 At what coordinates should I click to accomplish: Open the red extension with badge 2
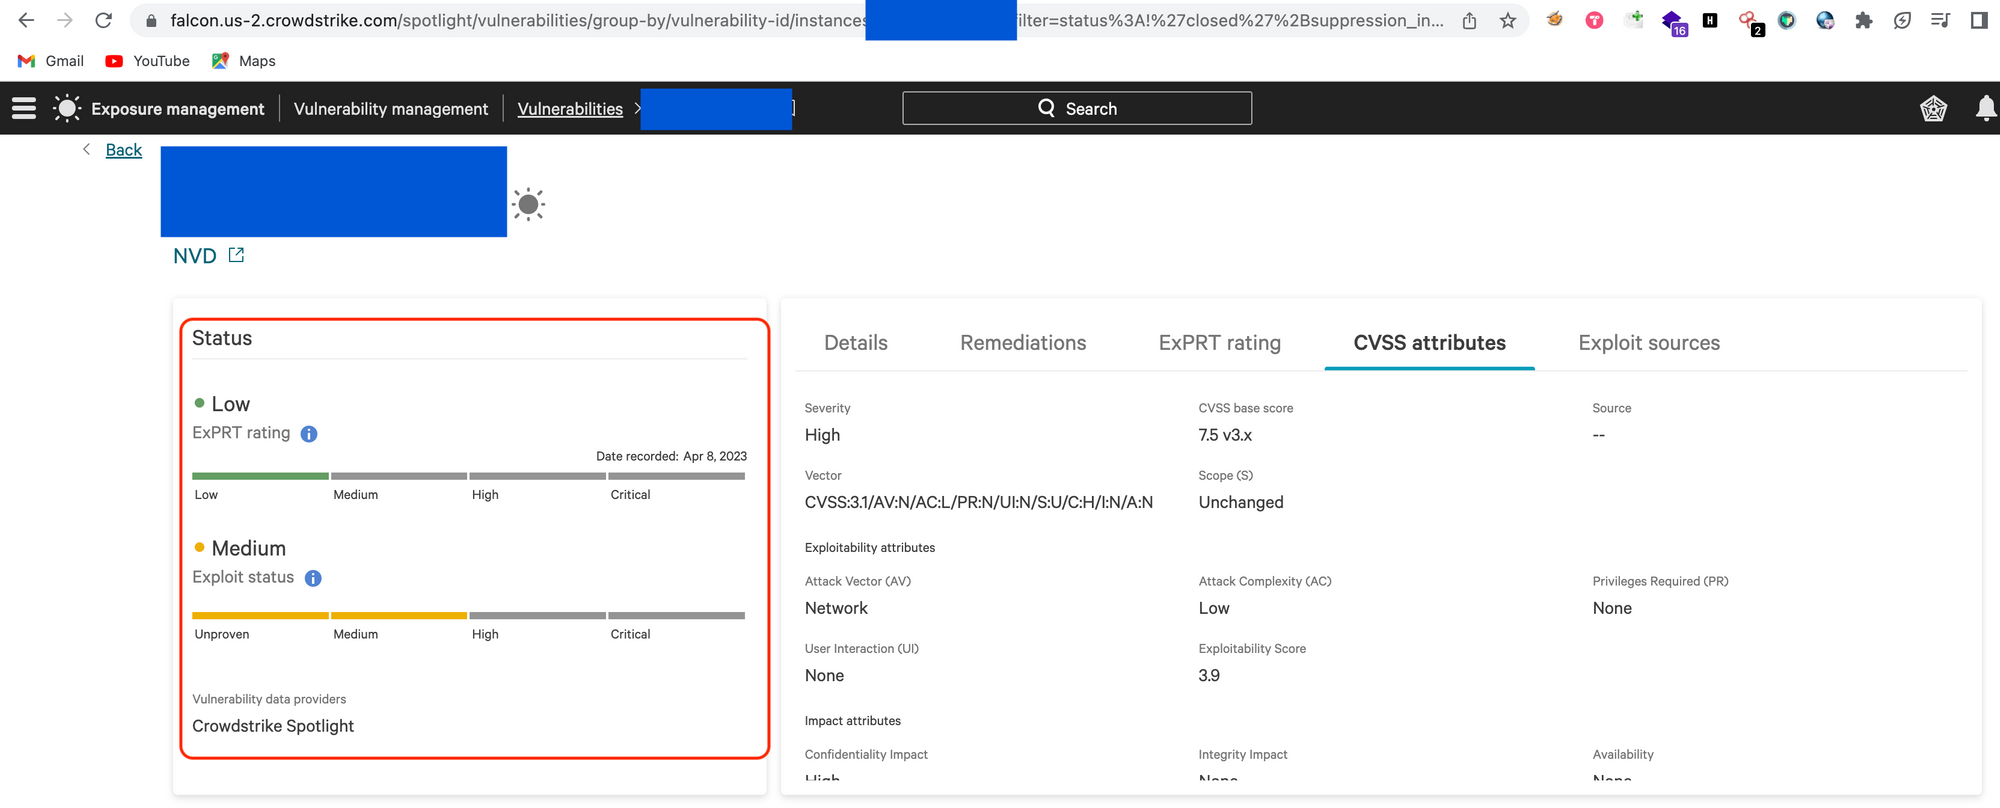pyautogui.click(x=1750, y=22)
